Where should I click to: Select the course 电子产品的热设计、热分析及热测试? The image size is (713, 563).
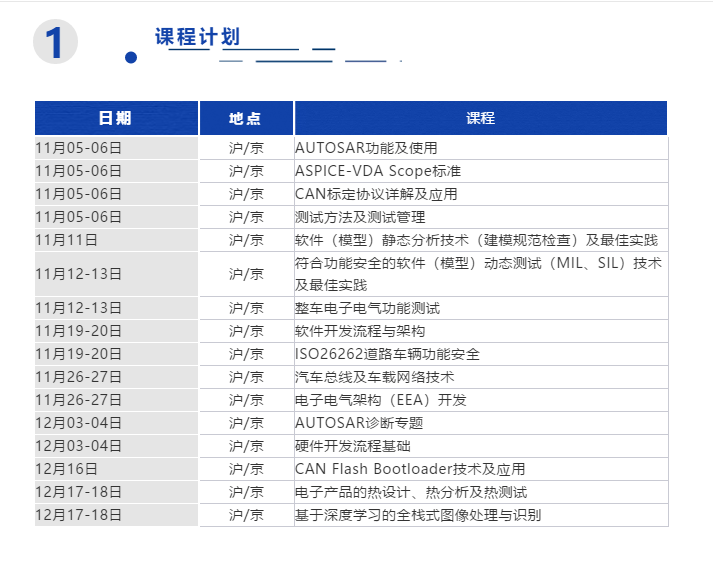411,492
